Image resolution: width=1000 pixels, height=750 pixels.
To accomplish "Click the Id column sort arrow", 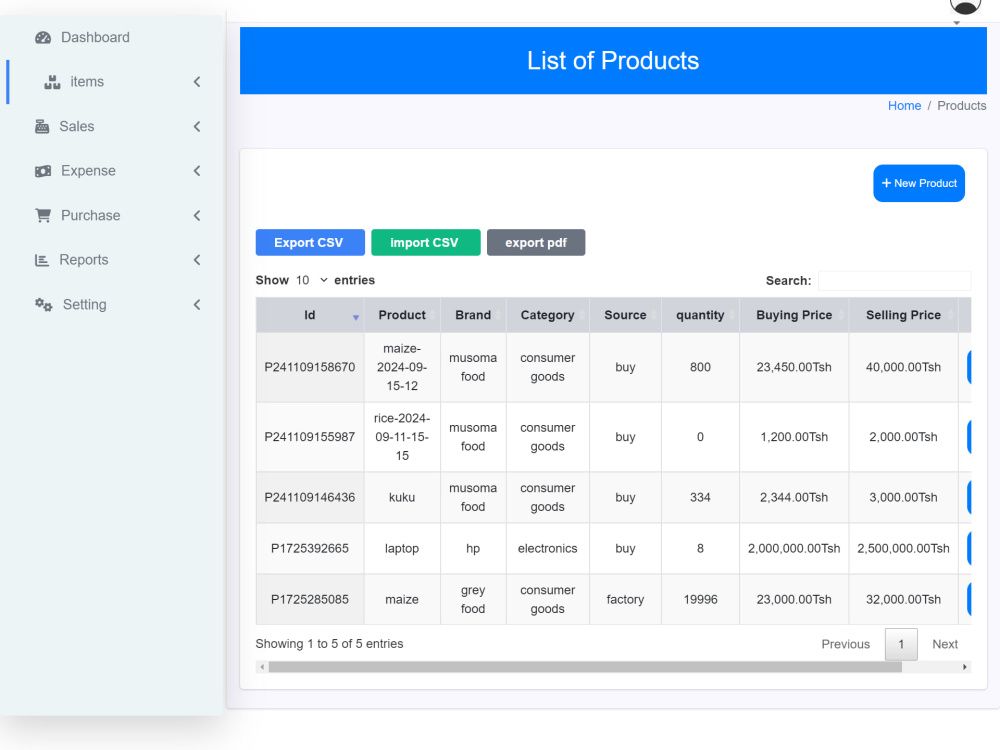I will [x=356, y=317].
